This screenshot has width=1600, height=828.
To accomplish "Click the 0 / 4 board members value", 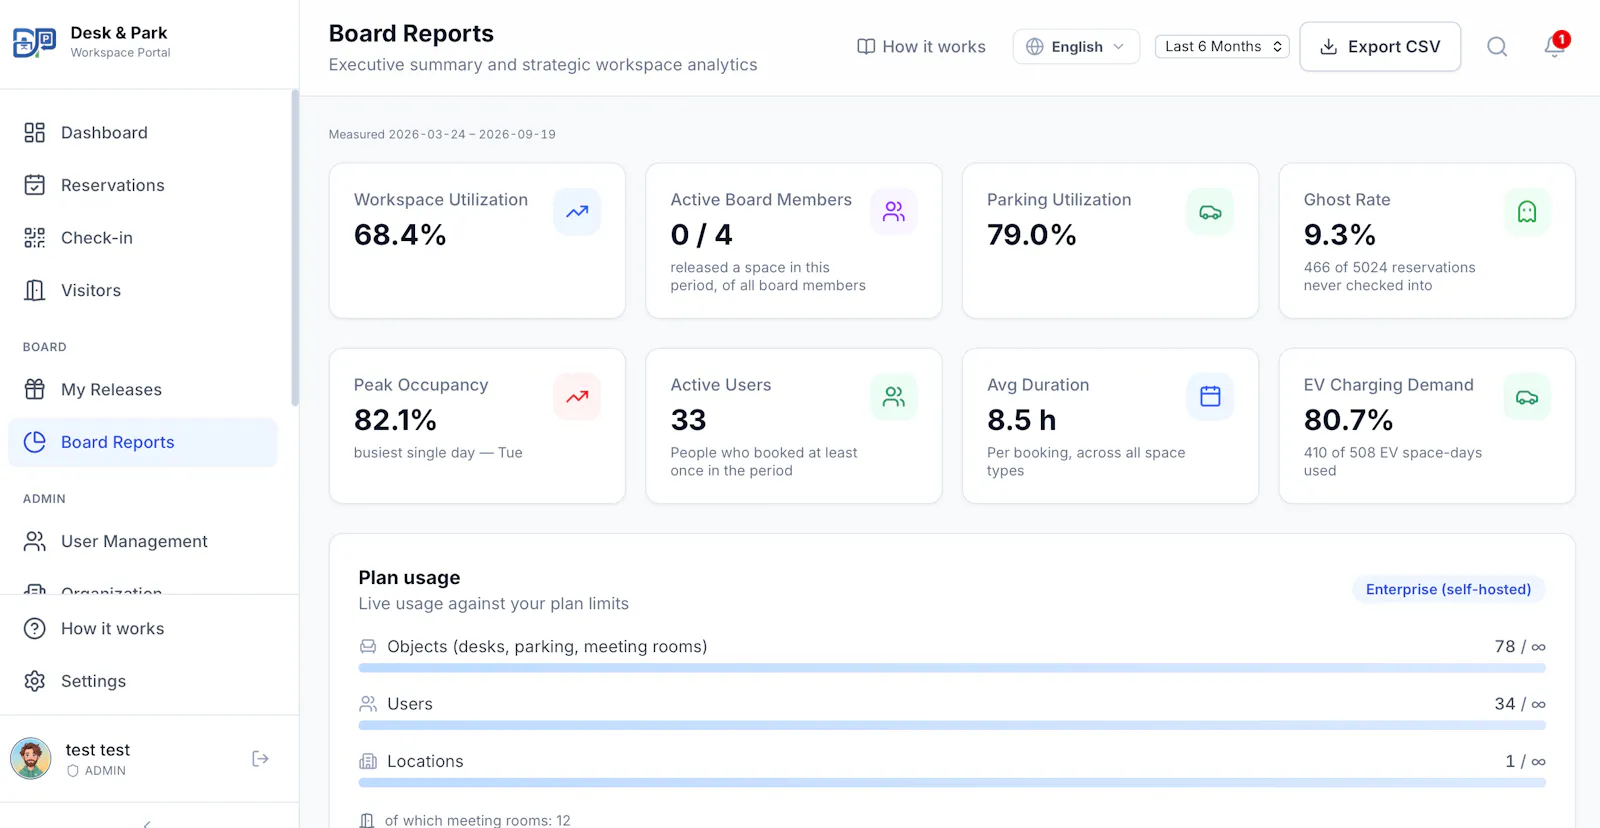I will tap(701, 235).
